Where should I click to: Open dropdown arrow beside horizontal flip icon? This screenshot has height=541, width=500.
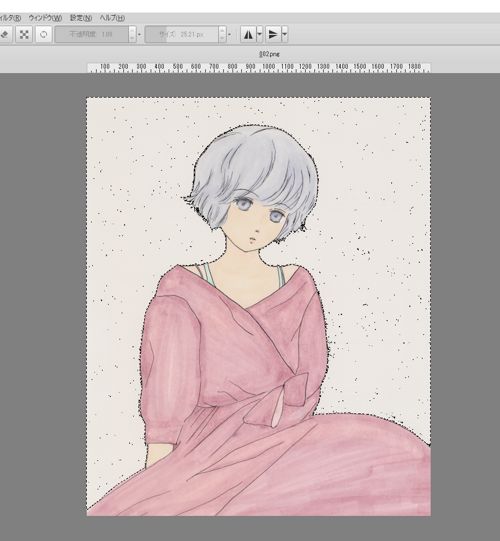pyautogui.click(x=259, y=34)
